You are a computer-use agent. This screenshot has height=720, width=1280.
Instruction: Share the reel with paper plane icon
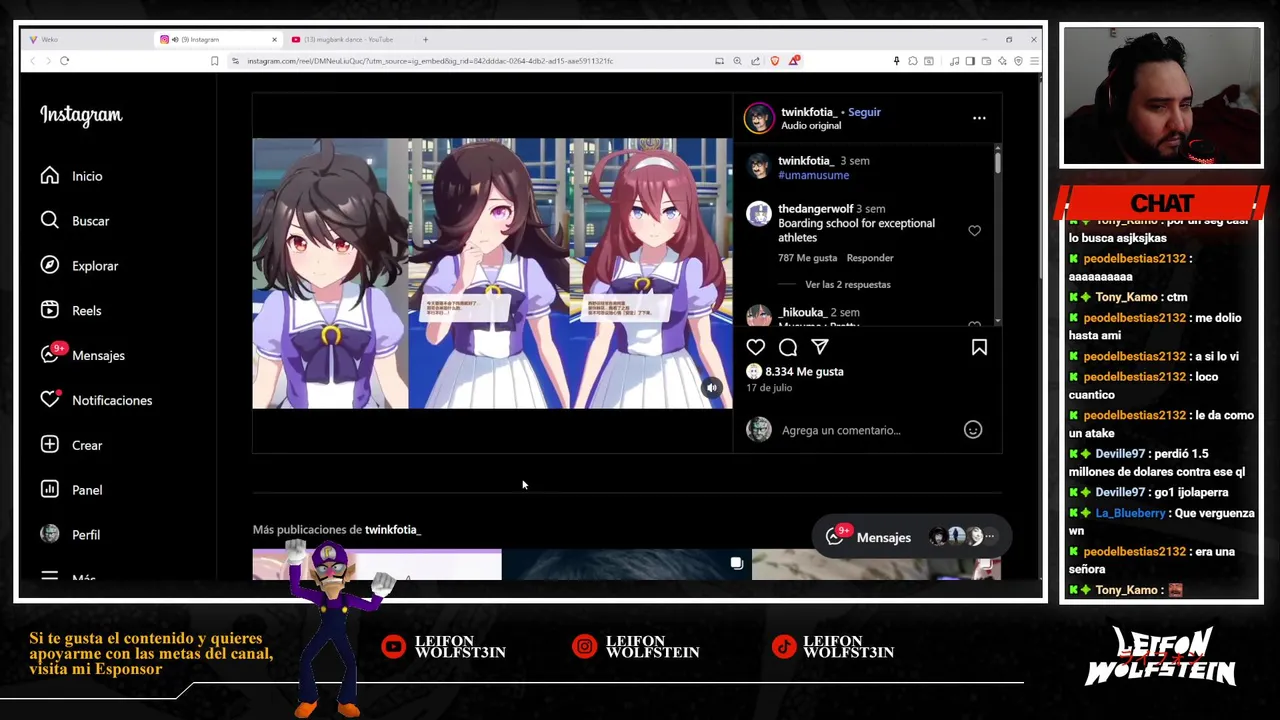pyautogui.click(x=820, y=347)
